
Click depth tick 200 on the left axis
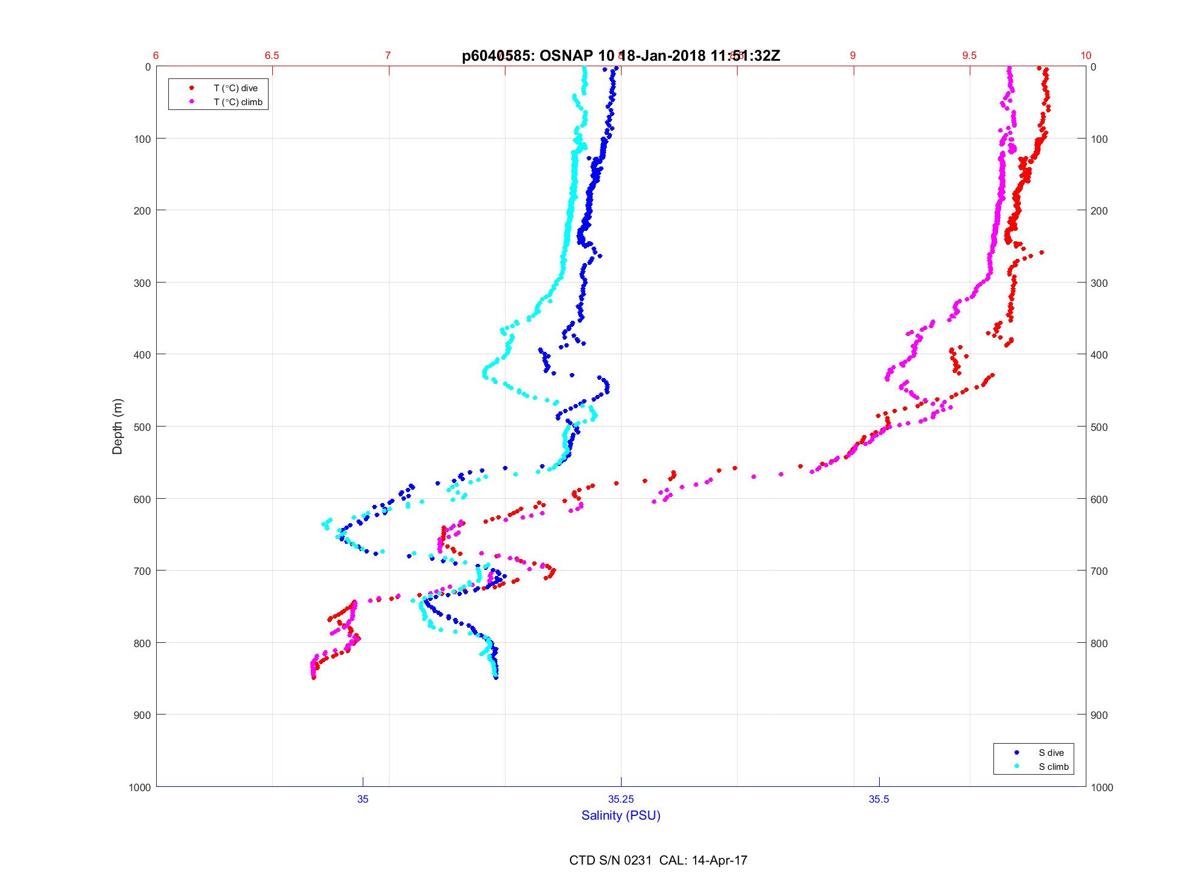tap(141, 211)
